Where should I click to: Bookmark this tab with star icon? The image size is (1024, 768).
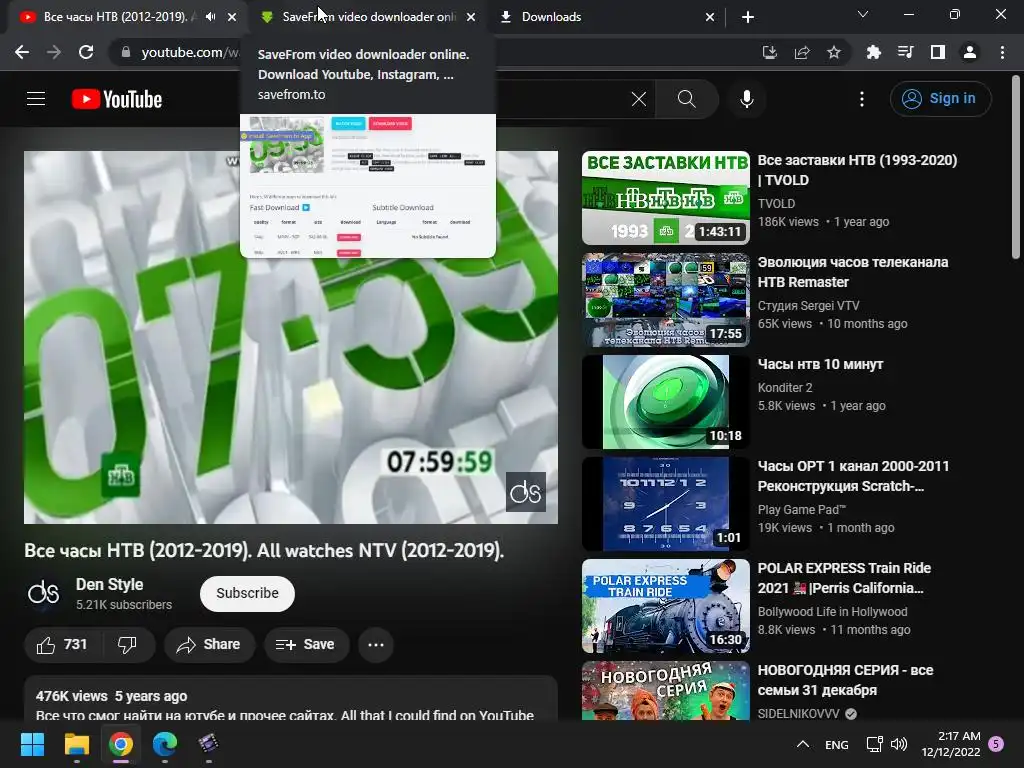pyautogui.click(x=834, y=52)
